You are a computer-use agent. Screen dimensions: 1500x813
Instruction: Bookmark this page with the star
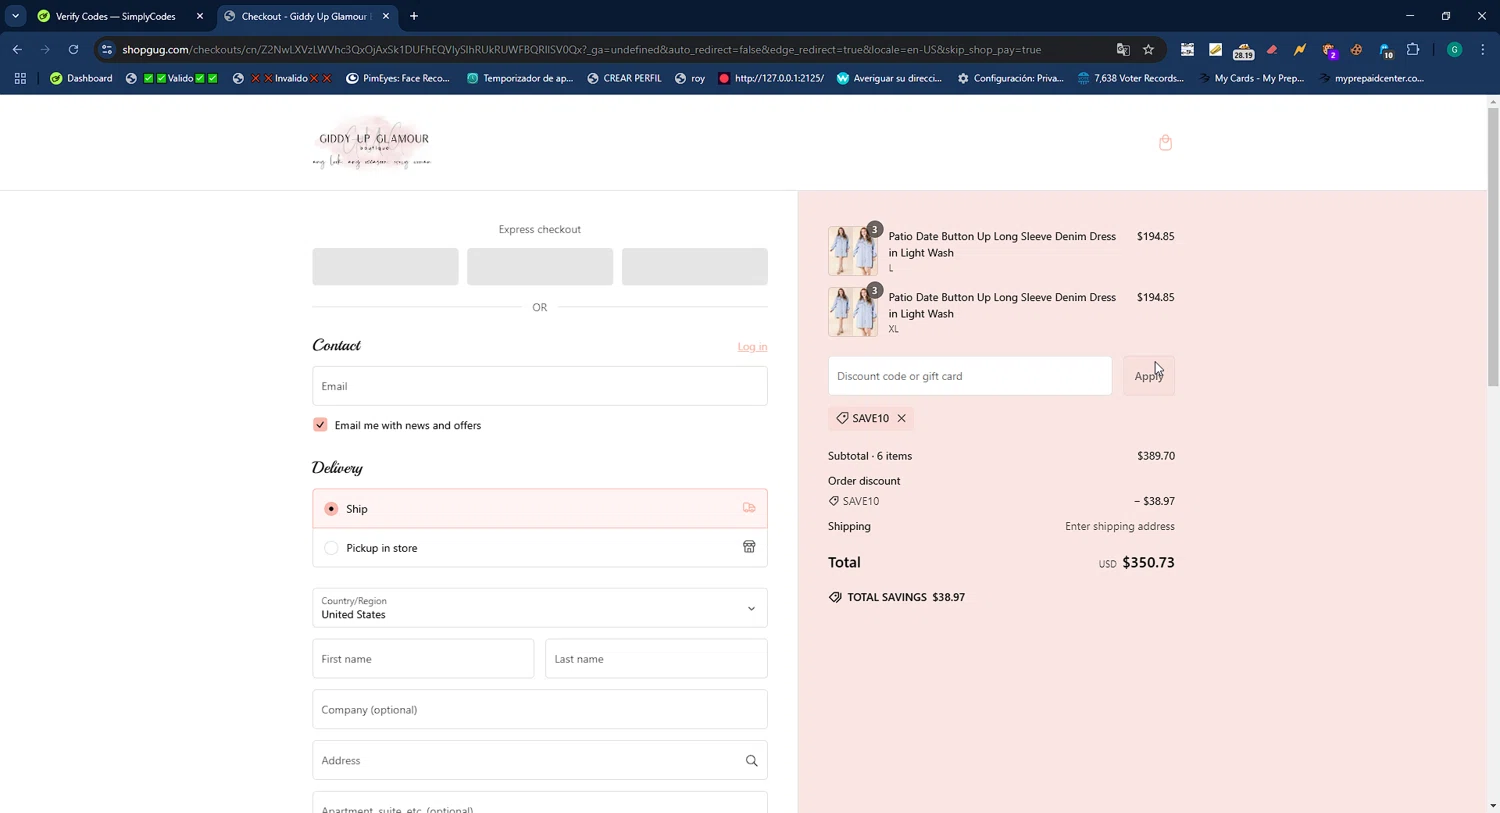point(1148,49)
